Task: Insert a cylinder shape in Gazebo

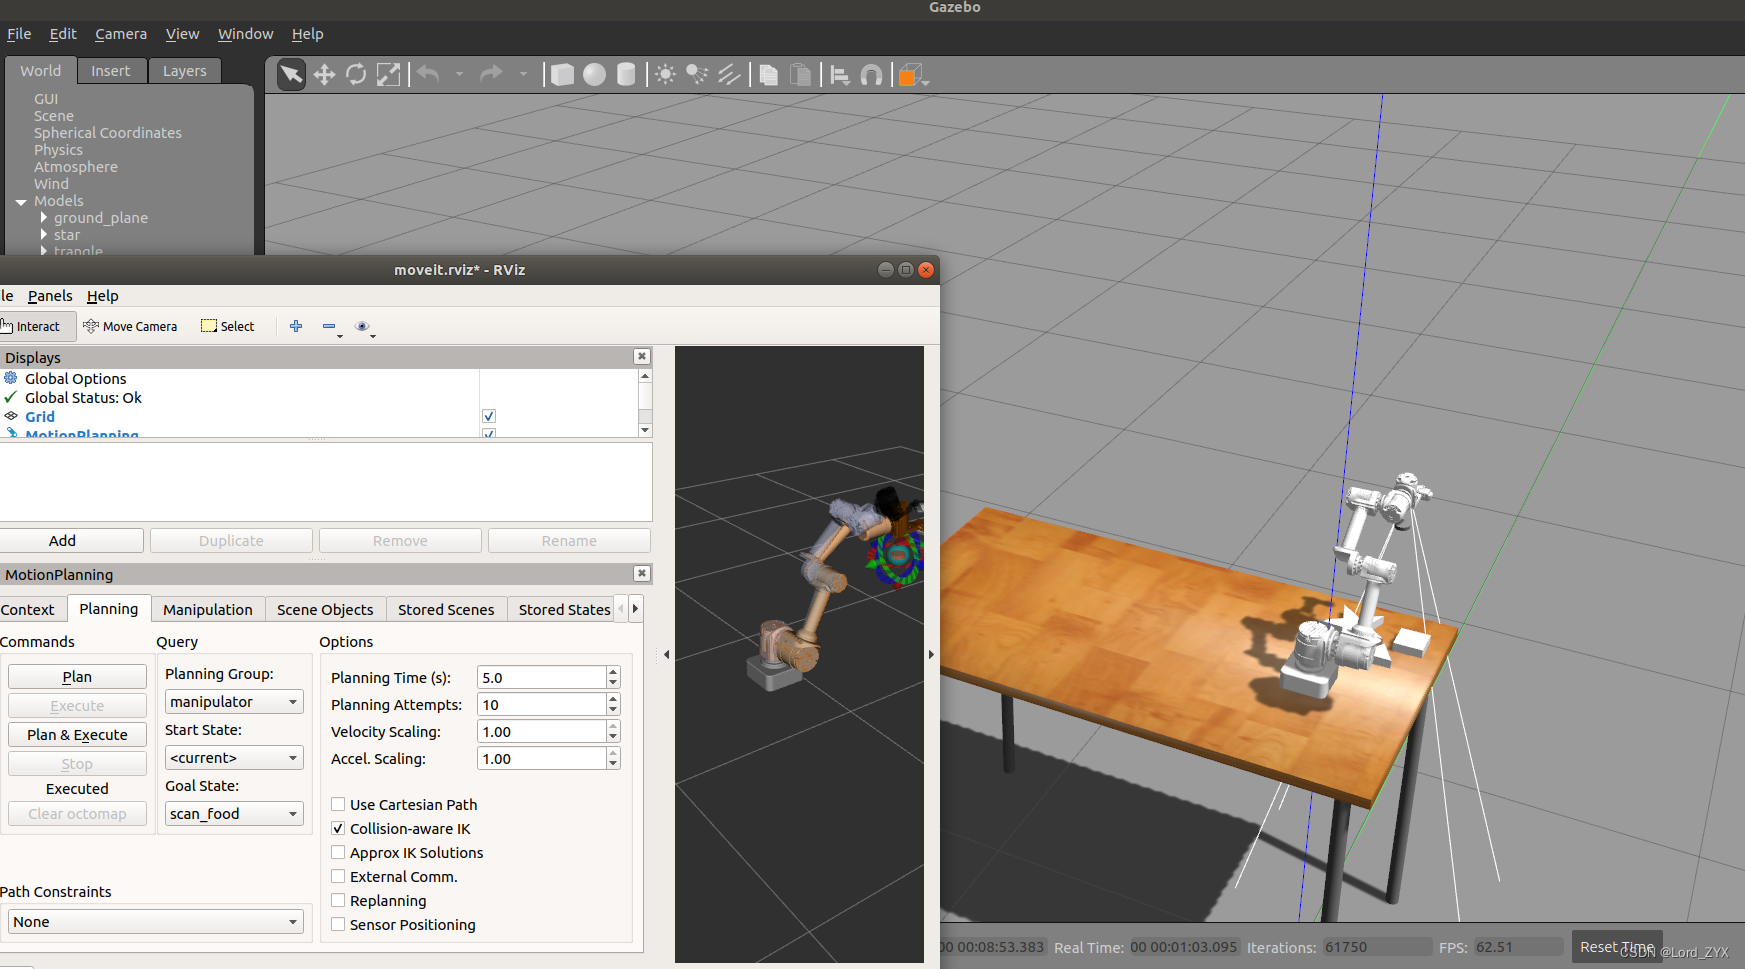Action: [x=626, y=75]
